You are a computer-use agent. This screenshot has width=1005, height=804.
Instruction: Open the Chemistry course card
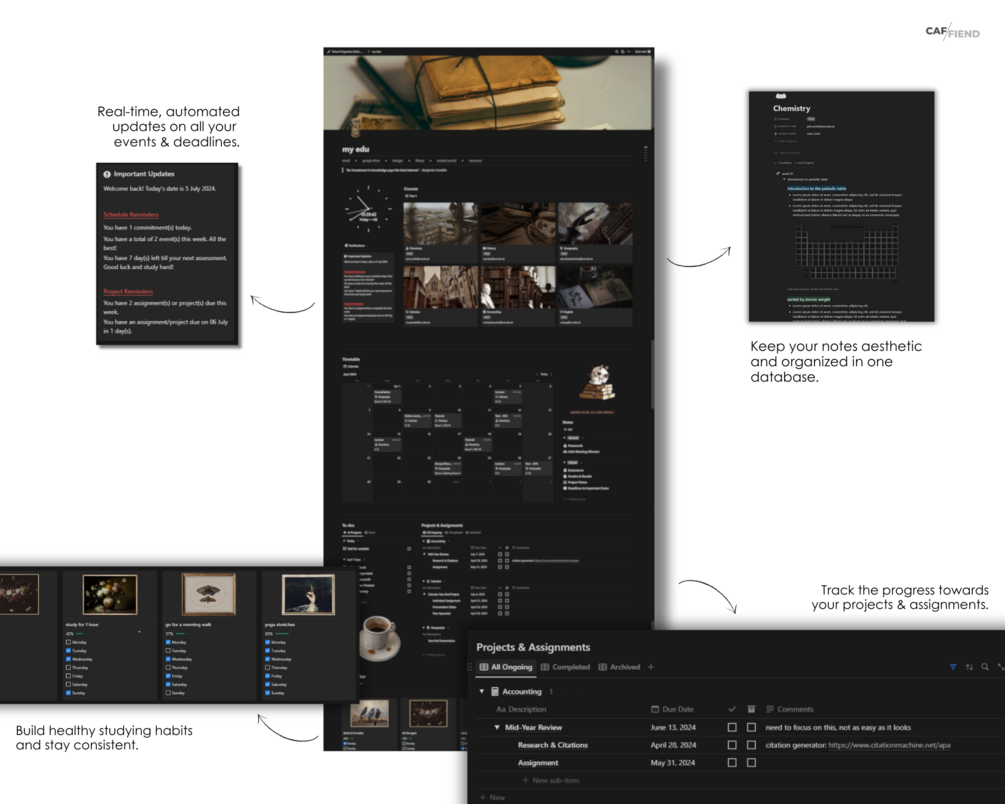click(x=441, y=231)
